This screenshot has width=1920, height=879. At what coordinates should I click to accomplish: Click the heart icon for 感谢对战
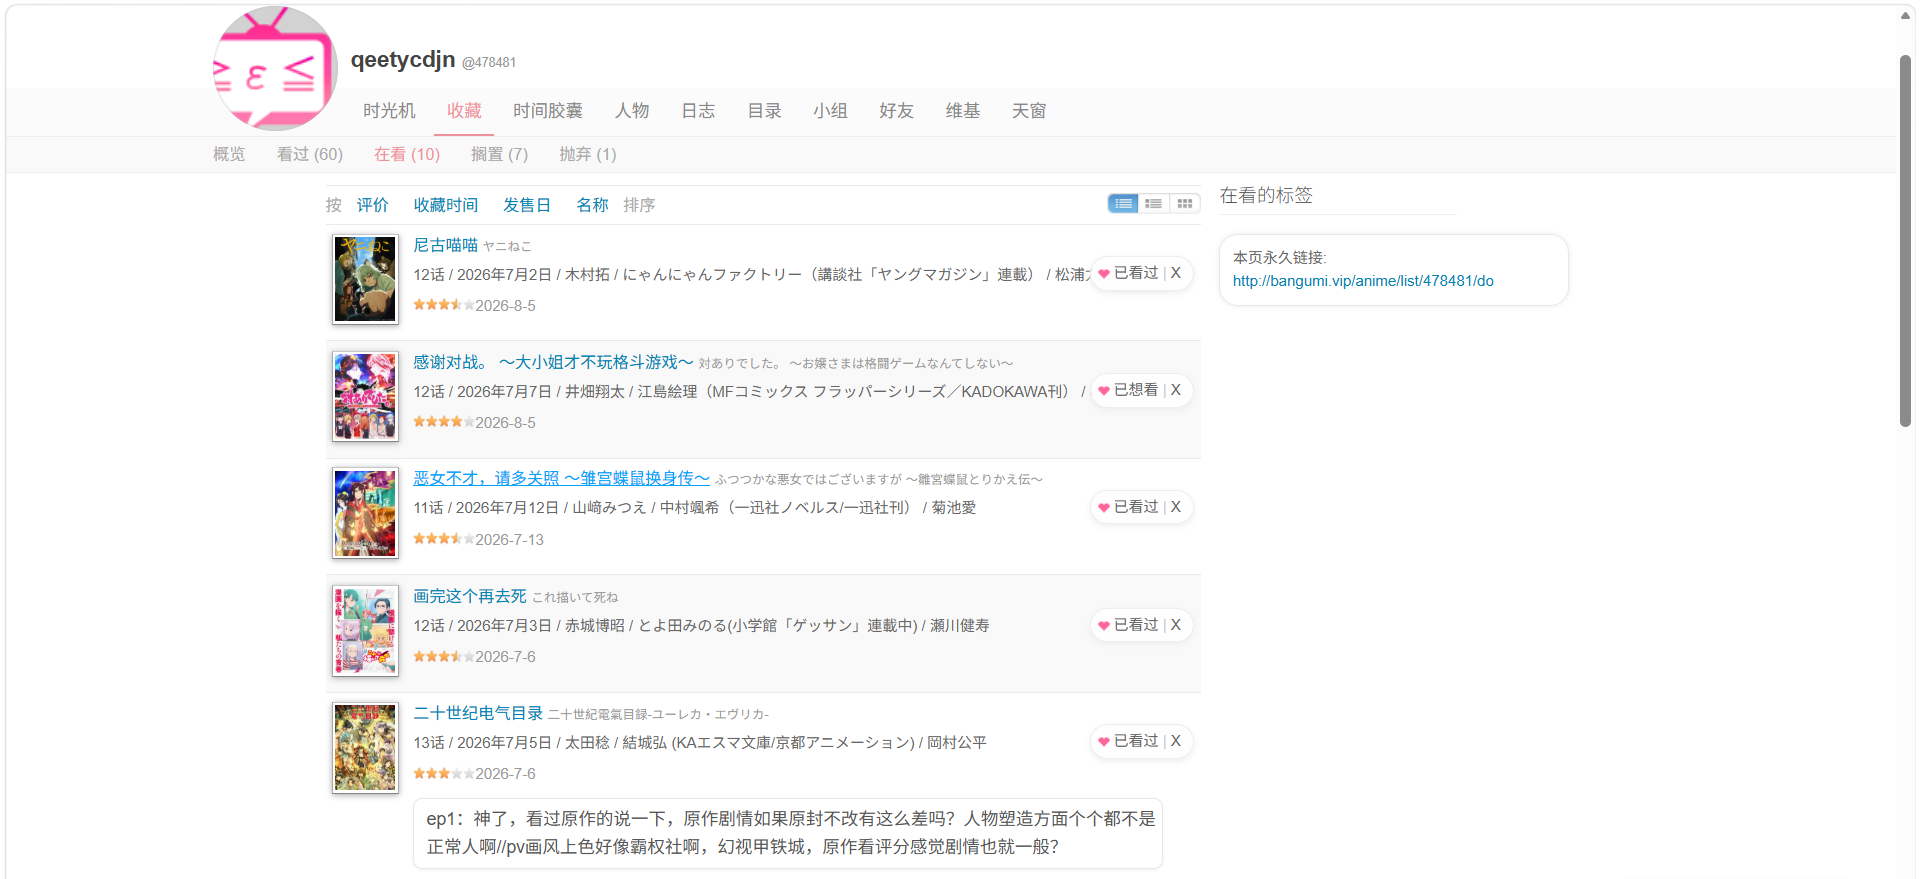click(1104, 391)
